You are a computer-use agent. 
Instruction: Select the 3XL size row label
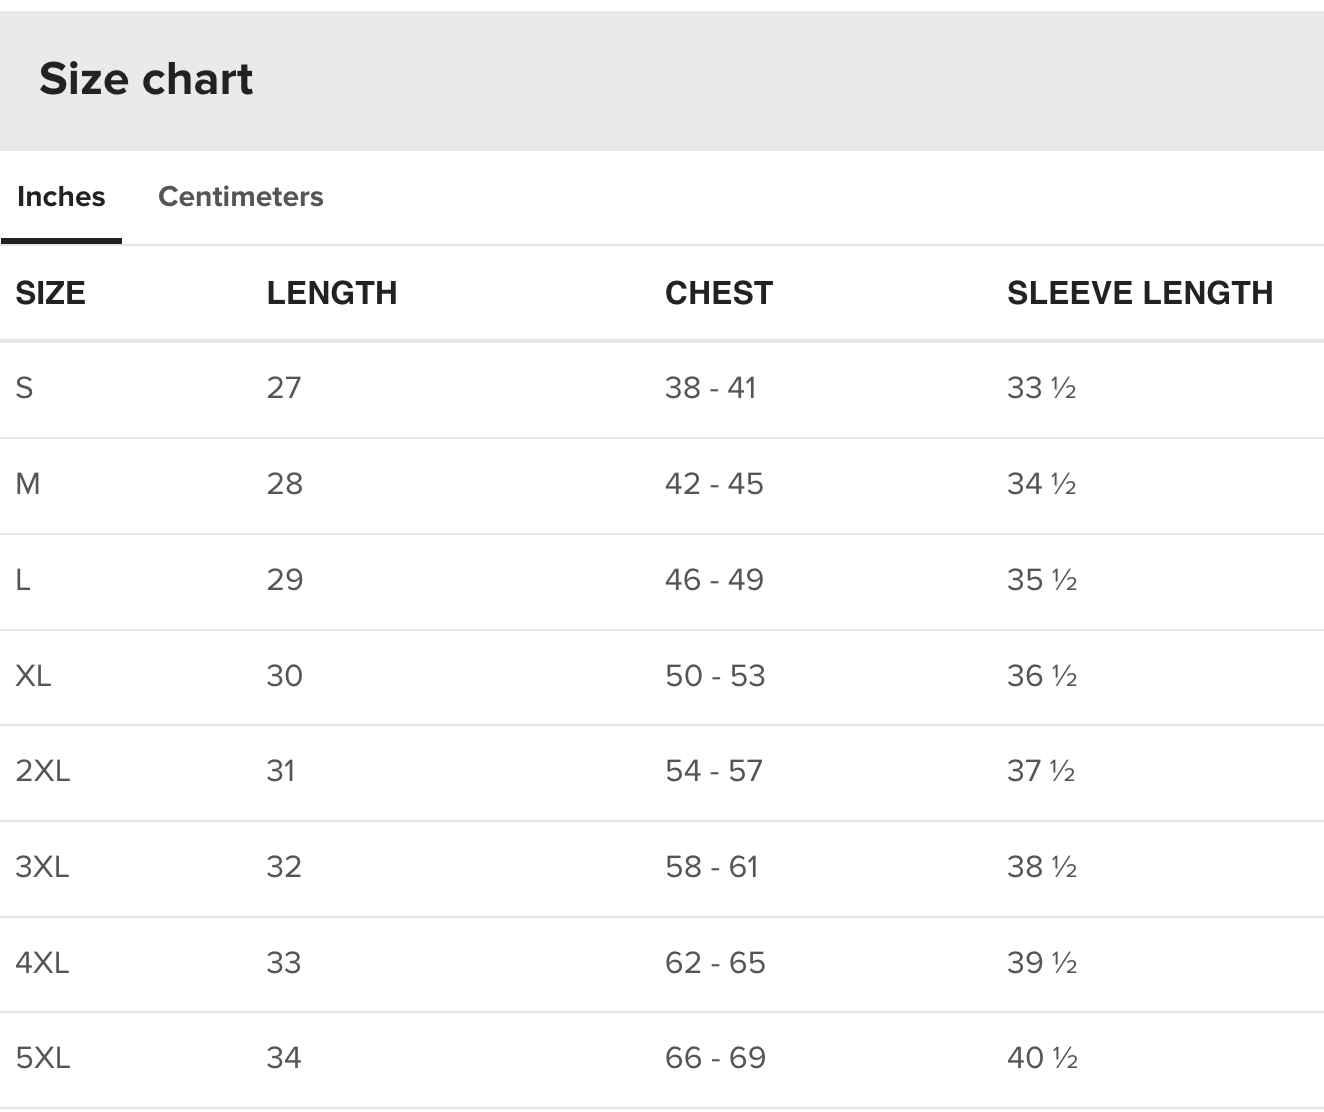point(42,867)
